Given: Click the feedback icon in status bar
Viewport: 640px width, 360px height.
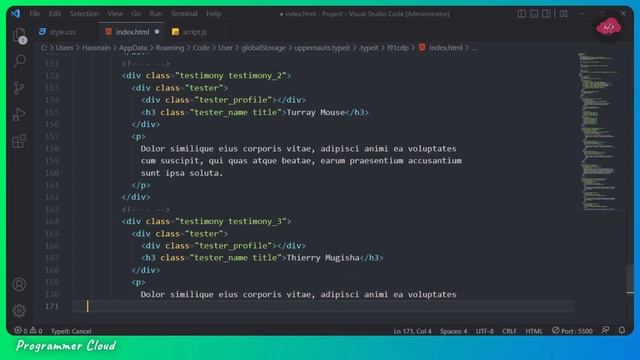Looking at the screenshot, I should tap(606, 330).
